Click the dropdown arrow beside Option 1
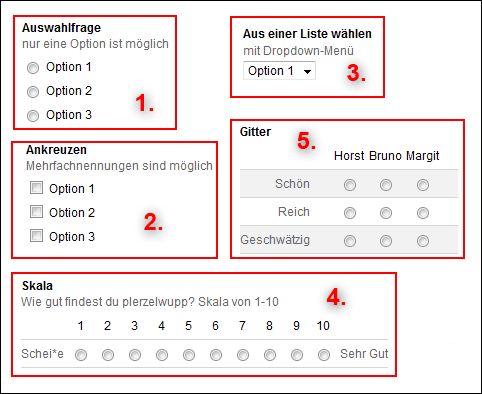 pos(307,71)
